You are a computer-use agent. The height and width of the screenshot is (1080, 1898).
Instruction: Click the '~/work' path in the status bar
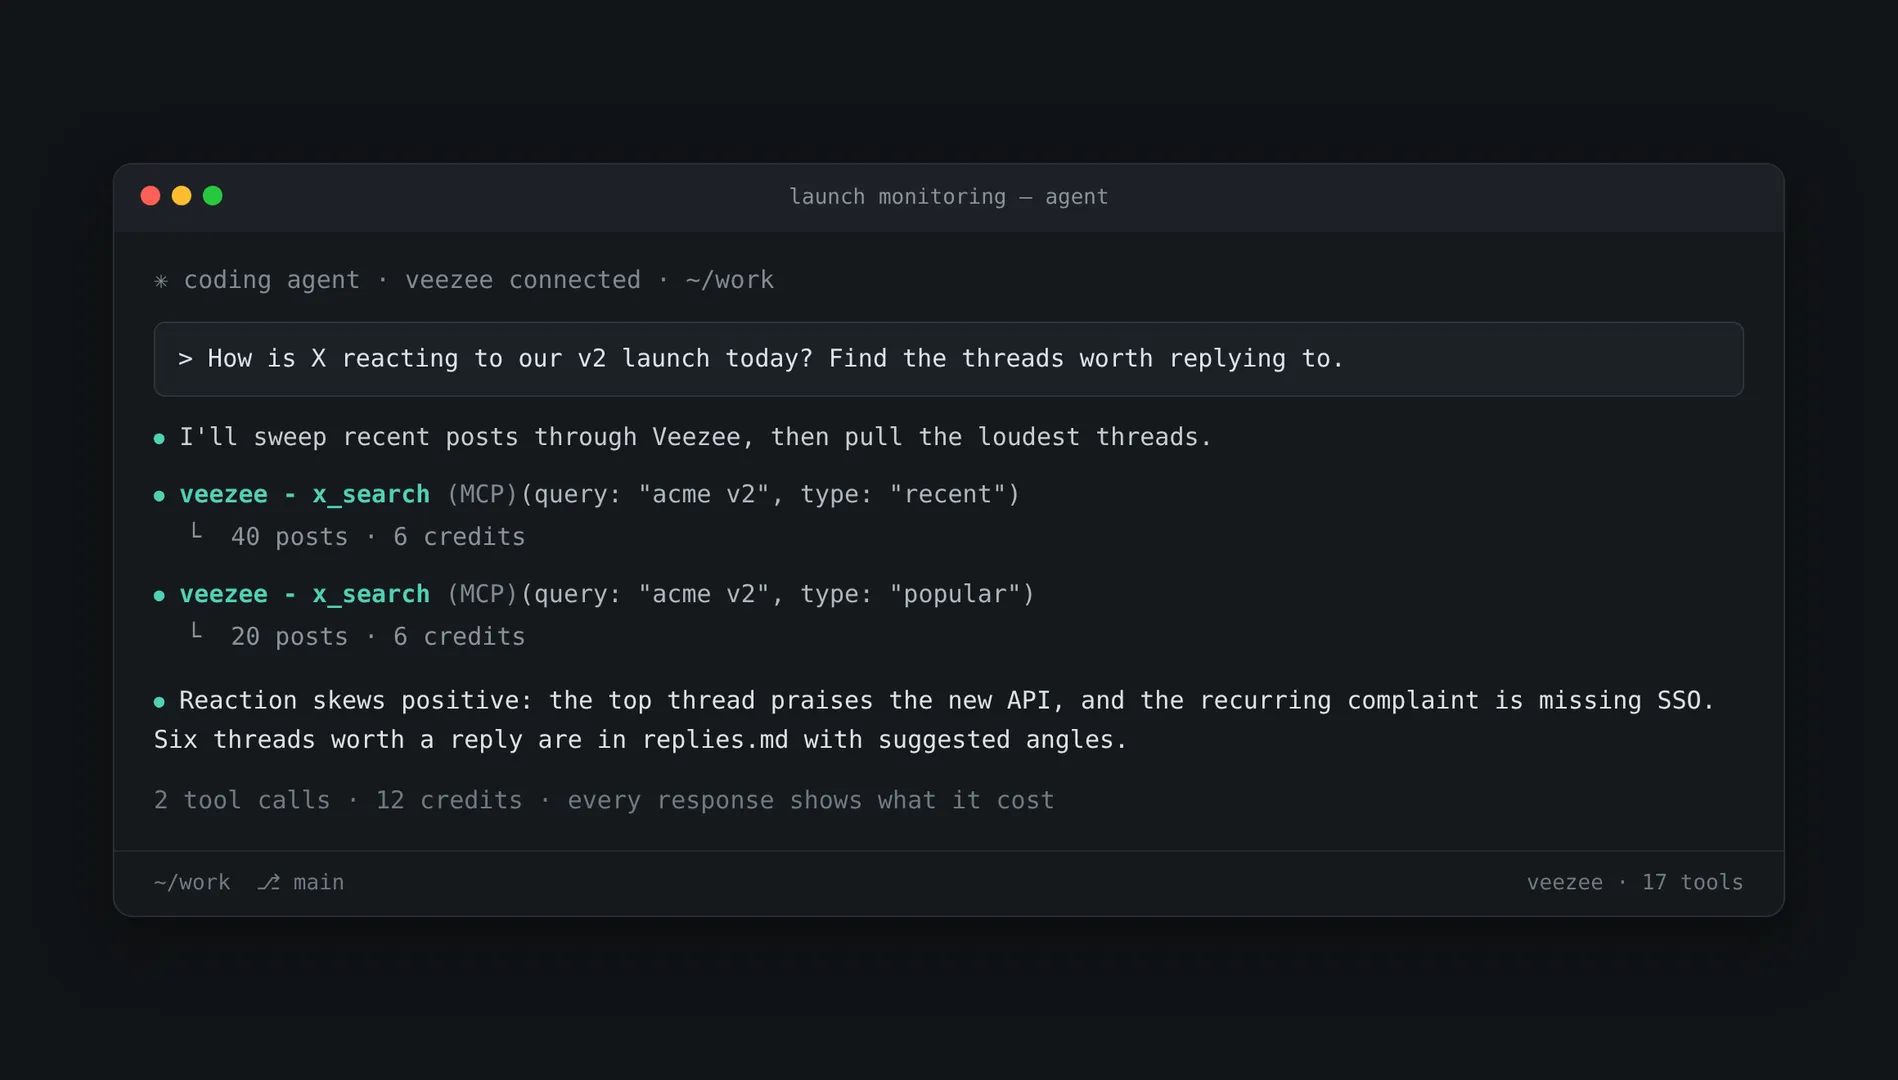(192, 882)
